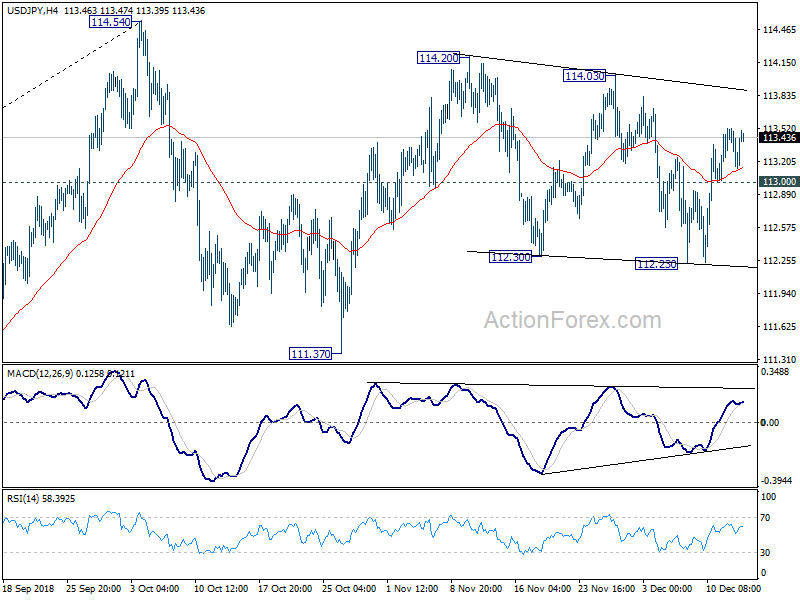Click the 111.310 price axis value
This screenshot has width=800, height=600.
(779, 360)
